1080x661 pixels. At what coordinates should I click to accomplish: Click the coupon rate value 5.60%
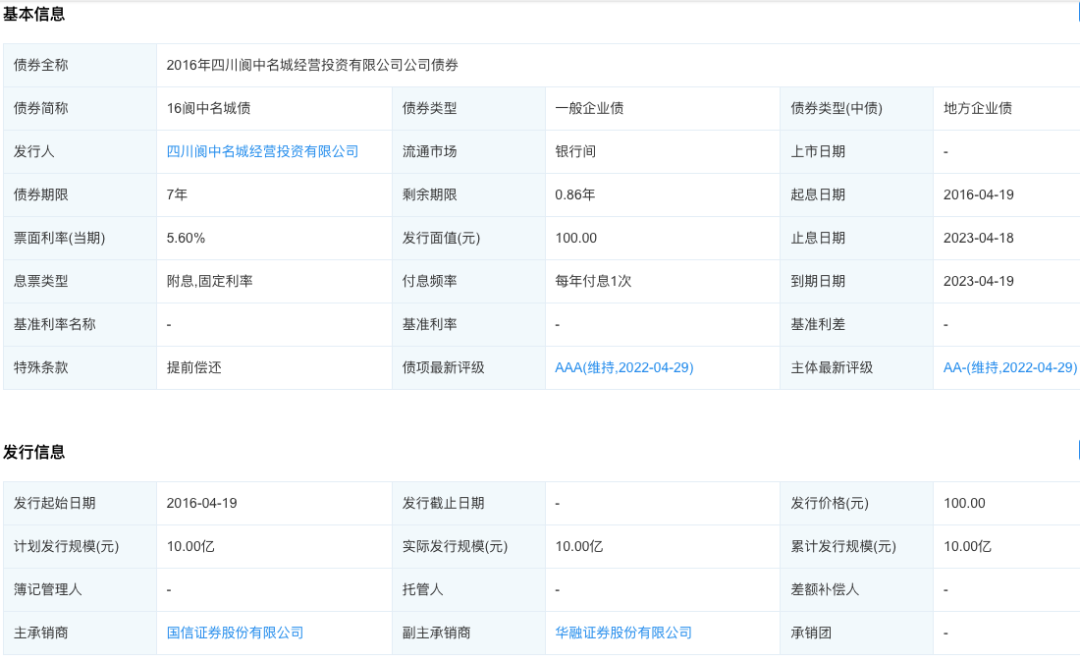(x=186, y=238)
